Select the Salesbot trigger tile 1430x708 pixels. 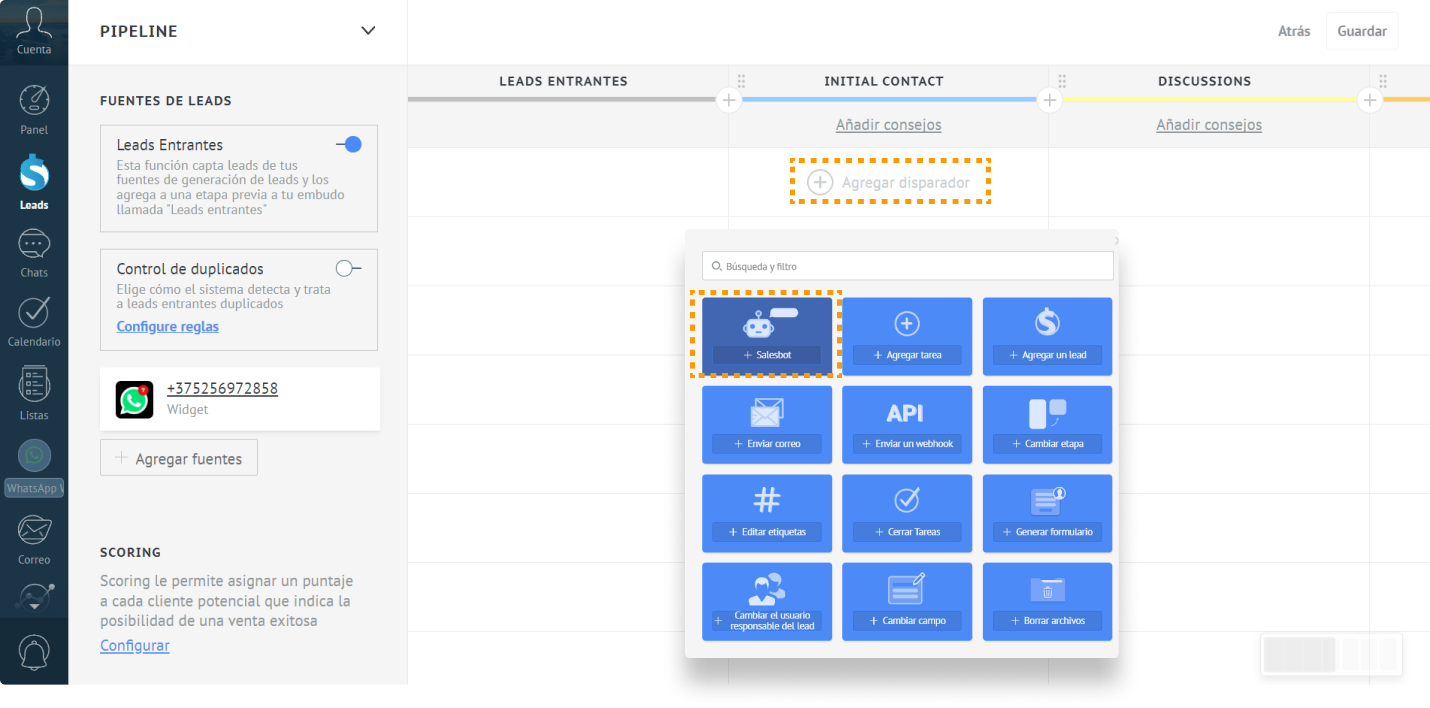[767, 335]
